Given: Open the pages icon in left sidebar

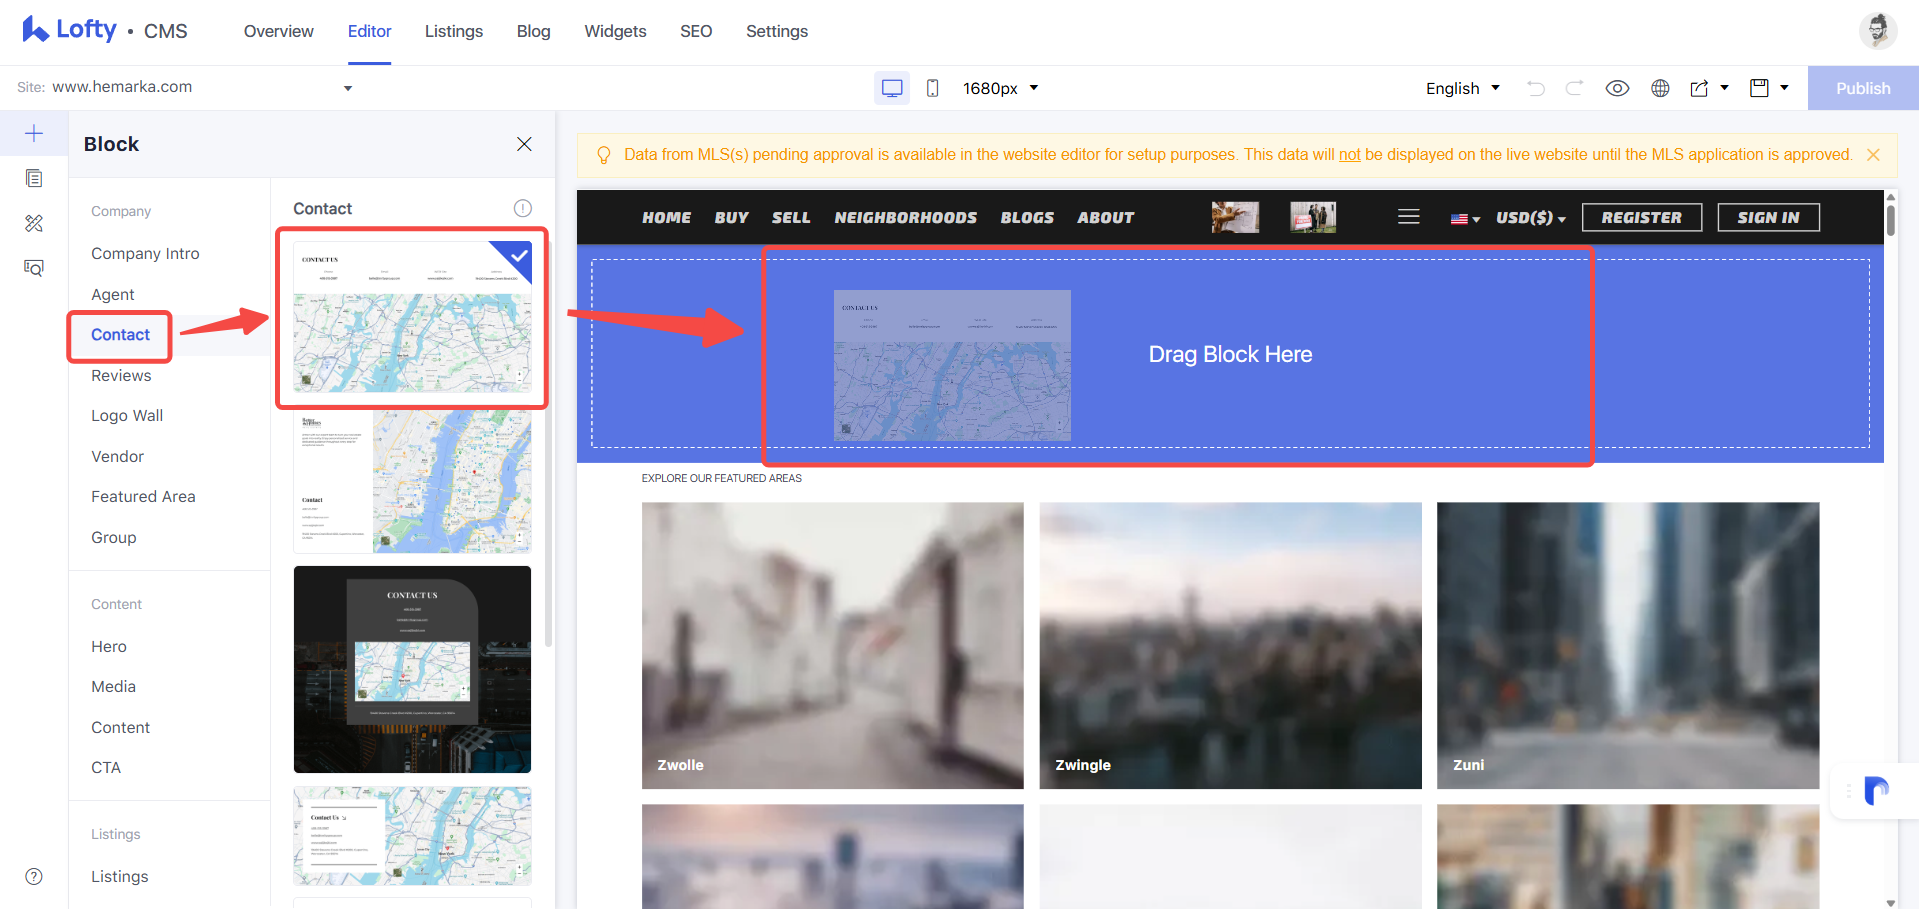Looking at the screenshot, I should 34,178.
